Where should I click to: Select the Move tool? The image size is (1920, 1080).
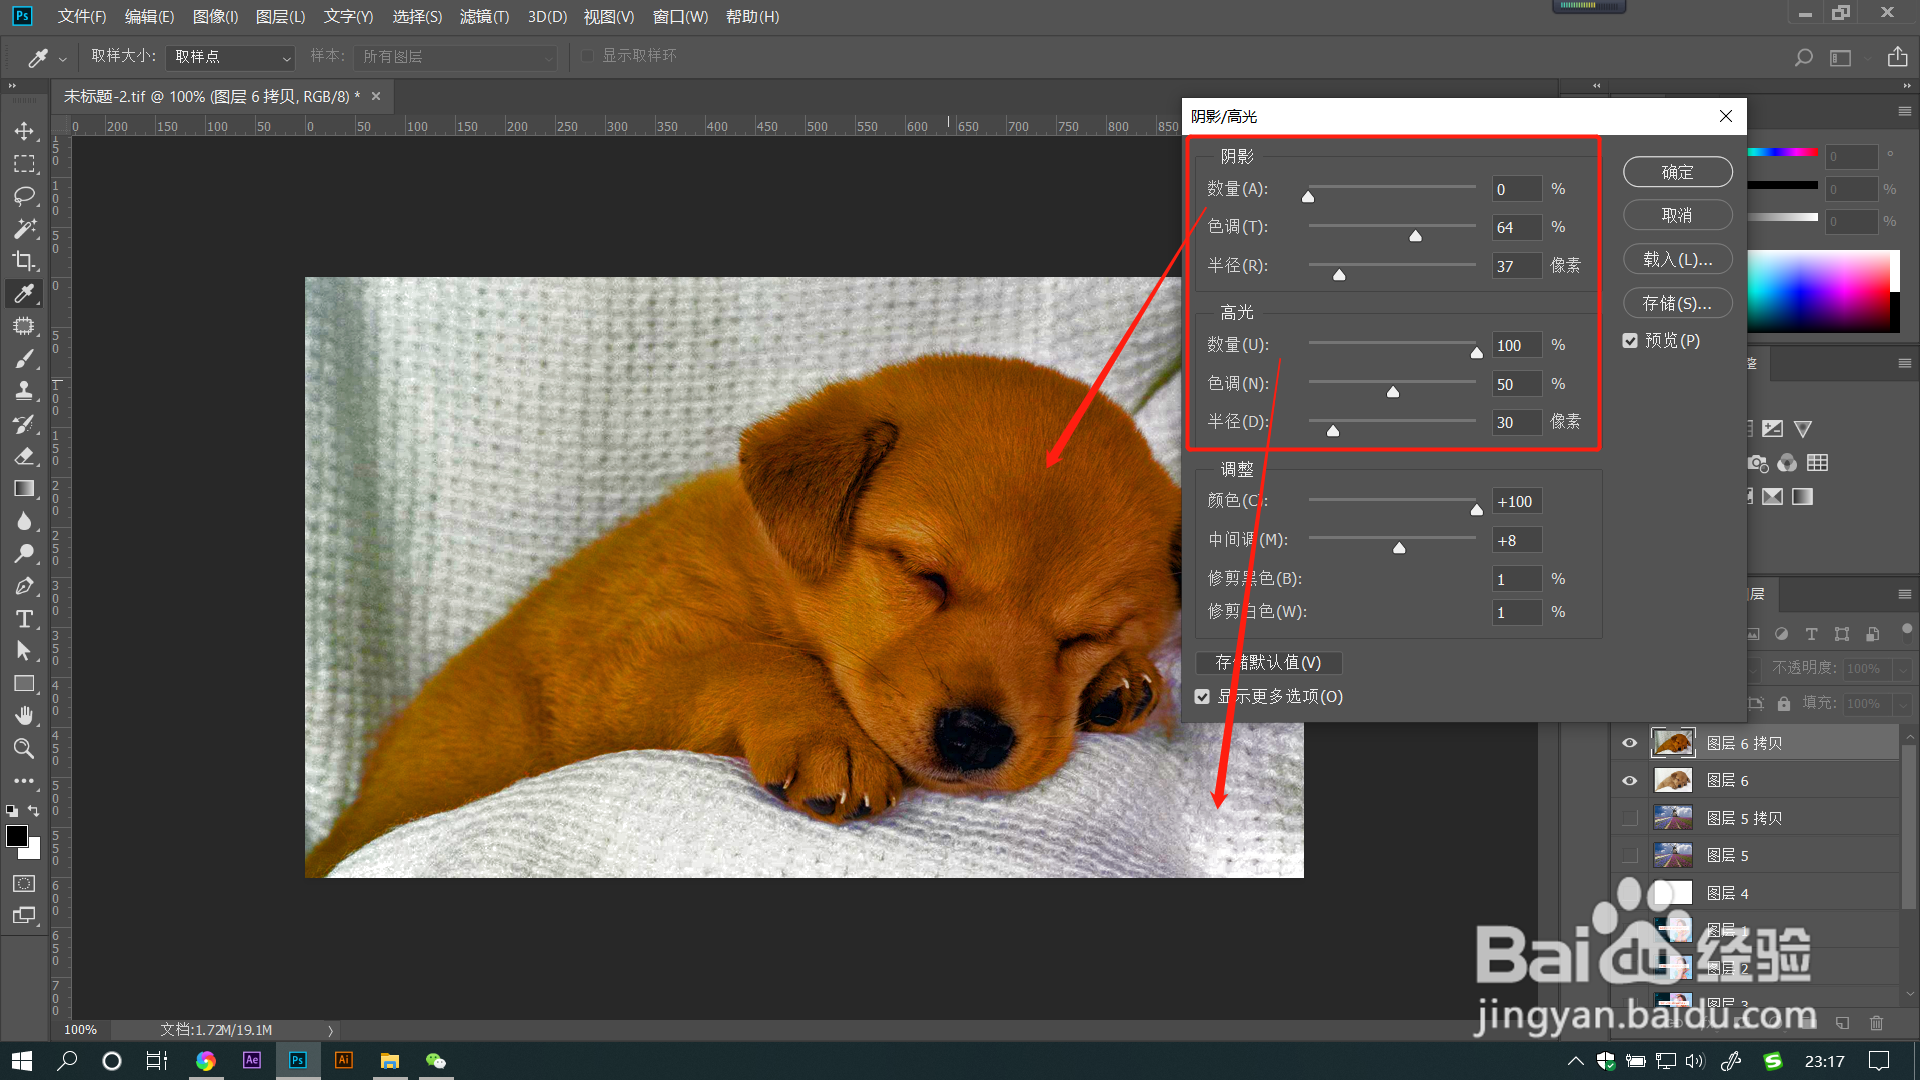[24, 131]
